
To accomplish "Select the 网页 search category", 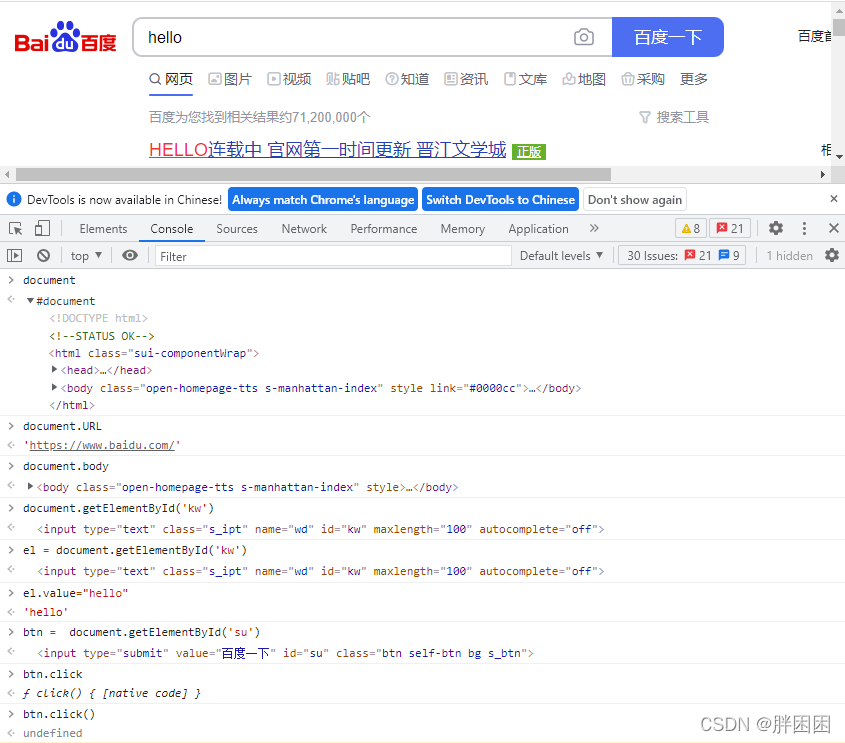I will (x=171, y=79).
